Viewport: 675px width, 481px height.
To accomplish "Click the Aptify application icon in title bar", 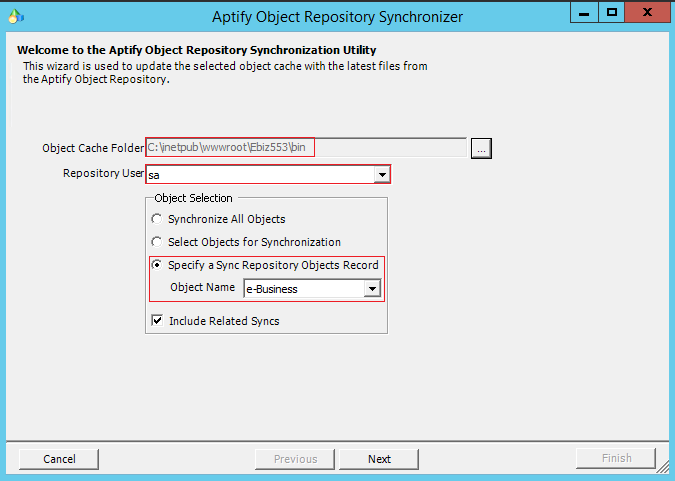I will coord(16,16).
